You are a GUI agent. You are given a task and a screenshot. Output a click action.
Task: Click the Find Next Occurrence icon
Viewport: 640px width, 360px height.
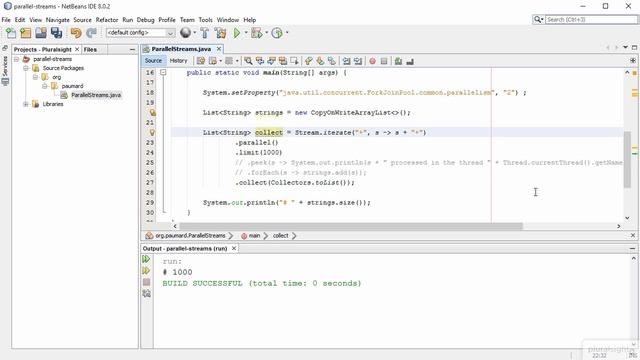(x=271, y=61)
